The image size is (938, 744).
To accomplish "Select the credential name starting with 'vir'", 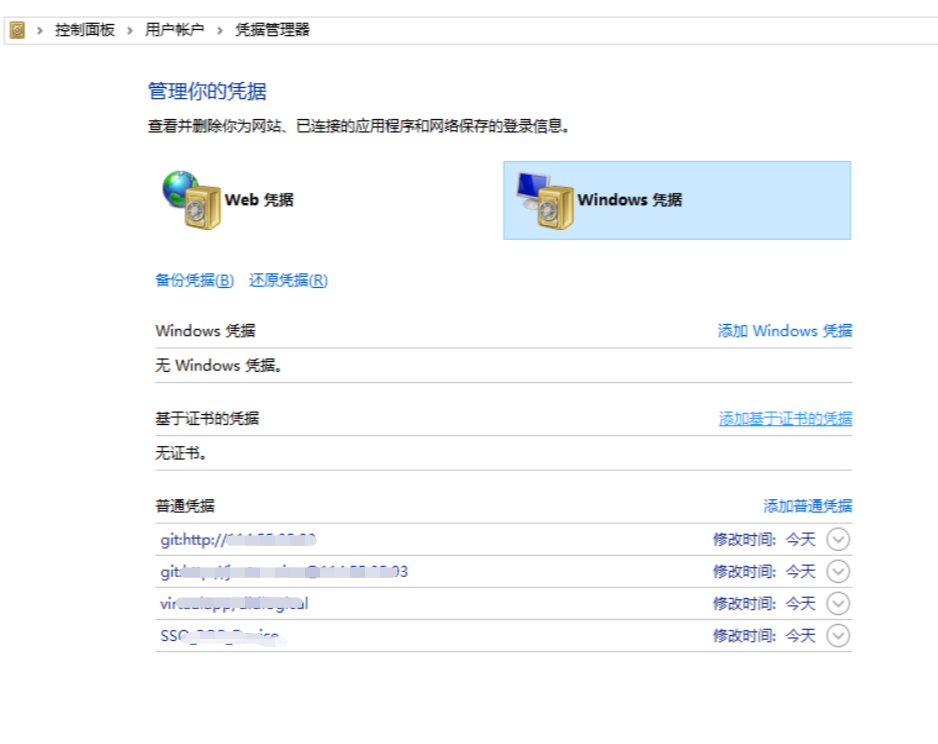I will 234,603.
